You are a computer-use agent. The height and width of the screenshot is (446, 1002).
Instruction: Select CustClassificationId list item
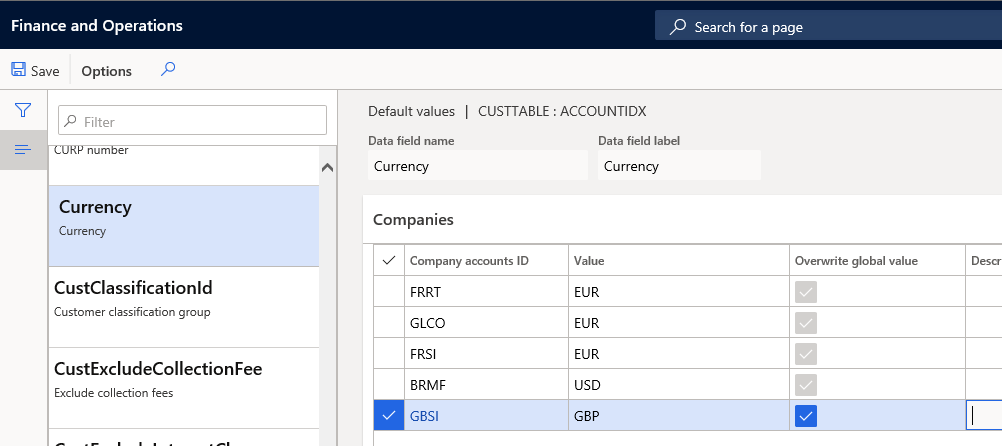tap(184, 307)
